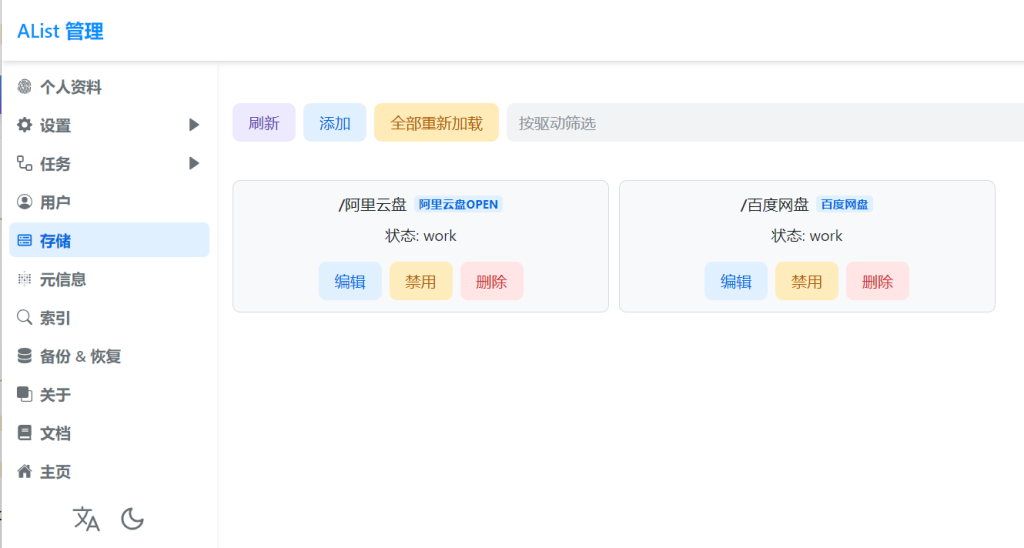Disable the 百度网盘 storage with 禁用

806,281
